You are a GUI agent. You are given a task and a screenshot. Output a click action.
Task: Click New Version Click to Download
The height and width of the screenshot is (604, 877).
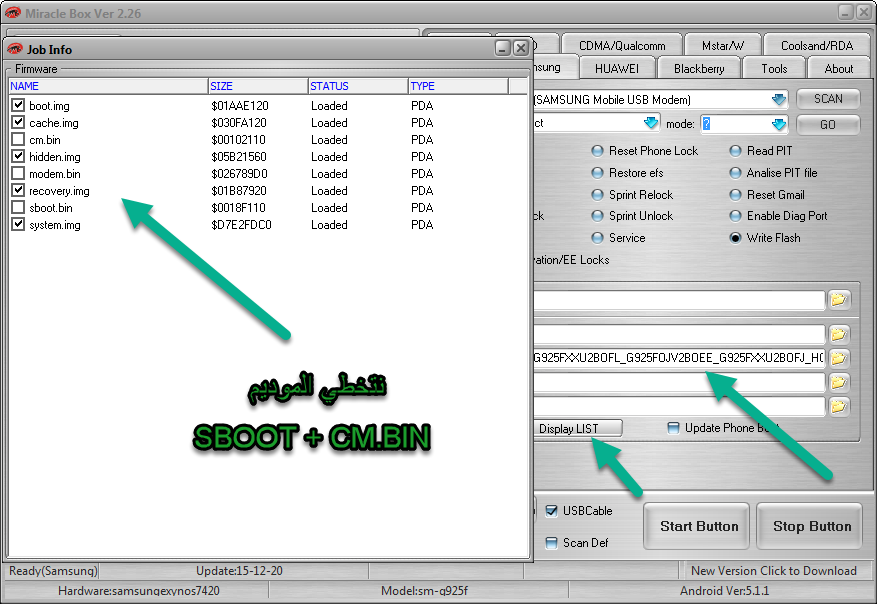coord(774,570)
